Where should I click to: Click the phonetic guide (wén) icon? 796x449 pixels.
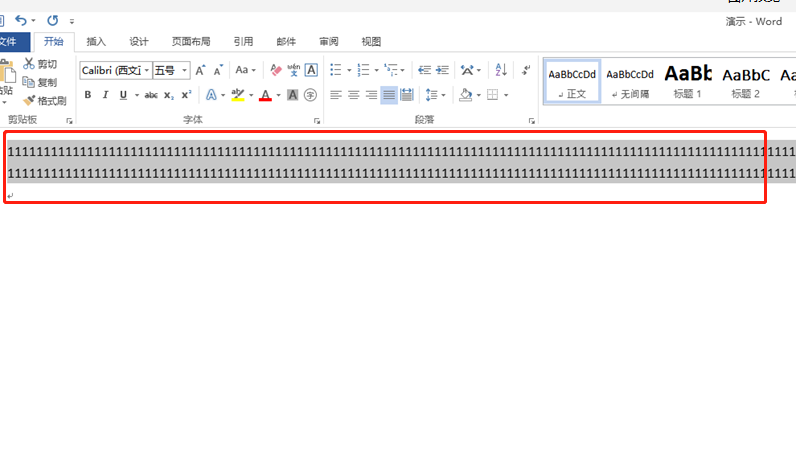click(293, 70)
